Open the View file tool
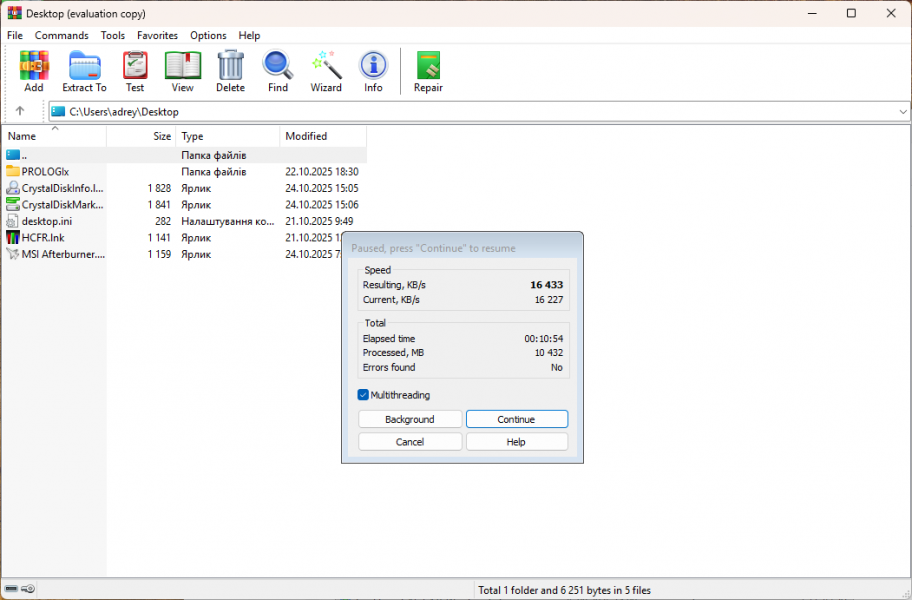The image size is (912, 600). (x=182, y=71)
